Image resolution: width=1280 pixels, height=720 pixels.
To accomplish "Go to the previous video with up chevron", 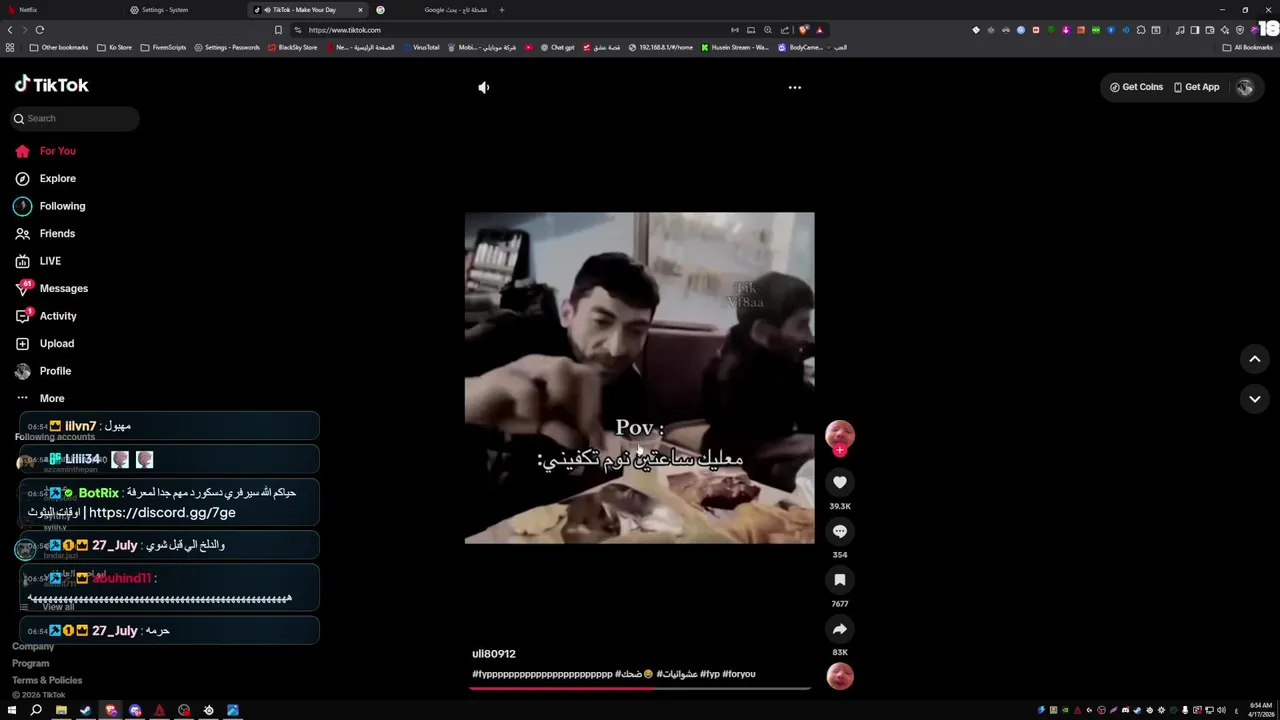I will point(1254,359).
